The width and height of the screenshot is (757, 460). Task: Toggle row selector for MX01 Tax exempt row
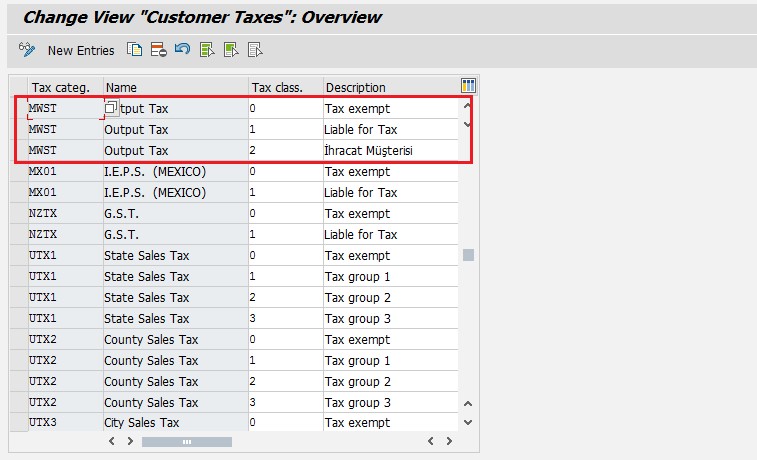click(18, 171)
